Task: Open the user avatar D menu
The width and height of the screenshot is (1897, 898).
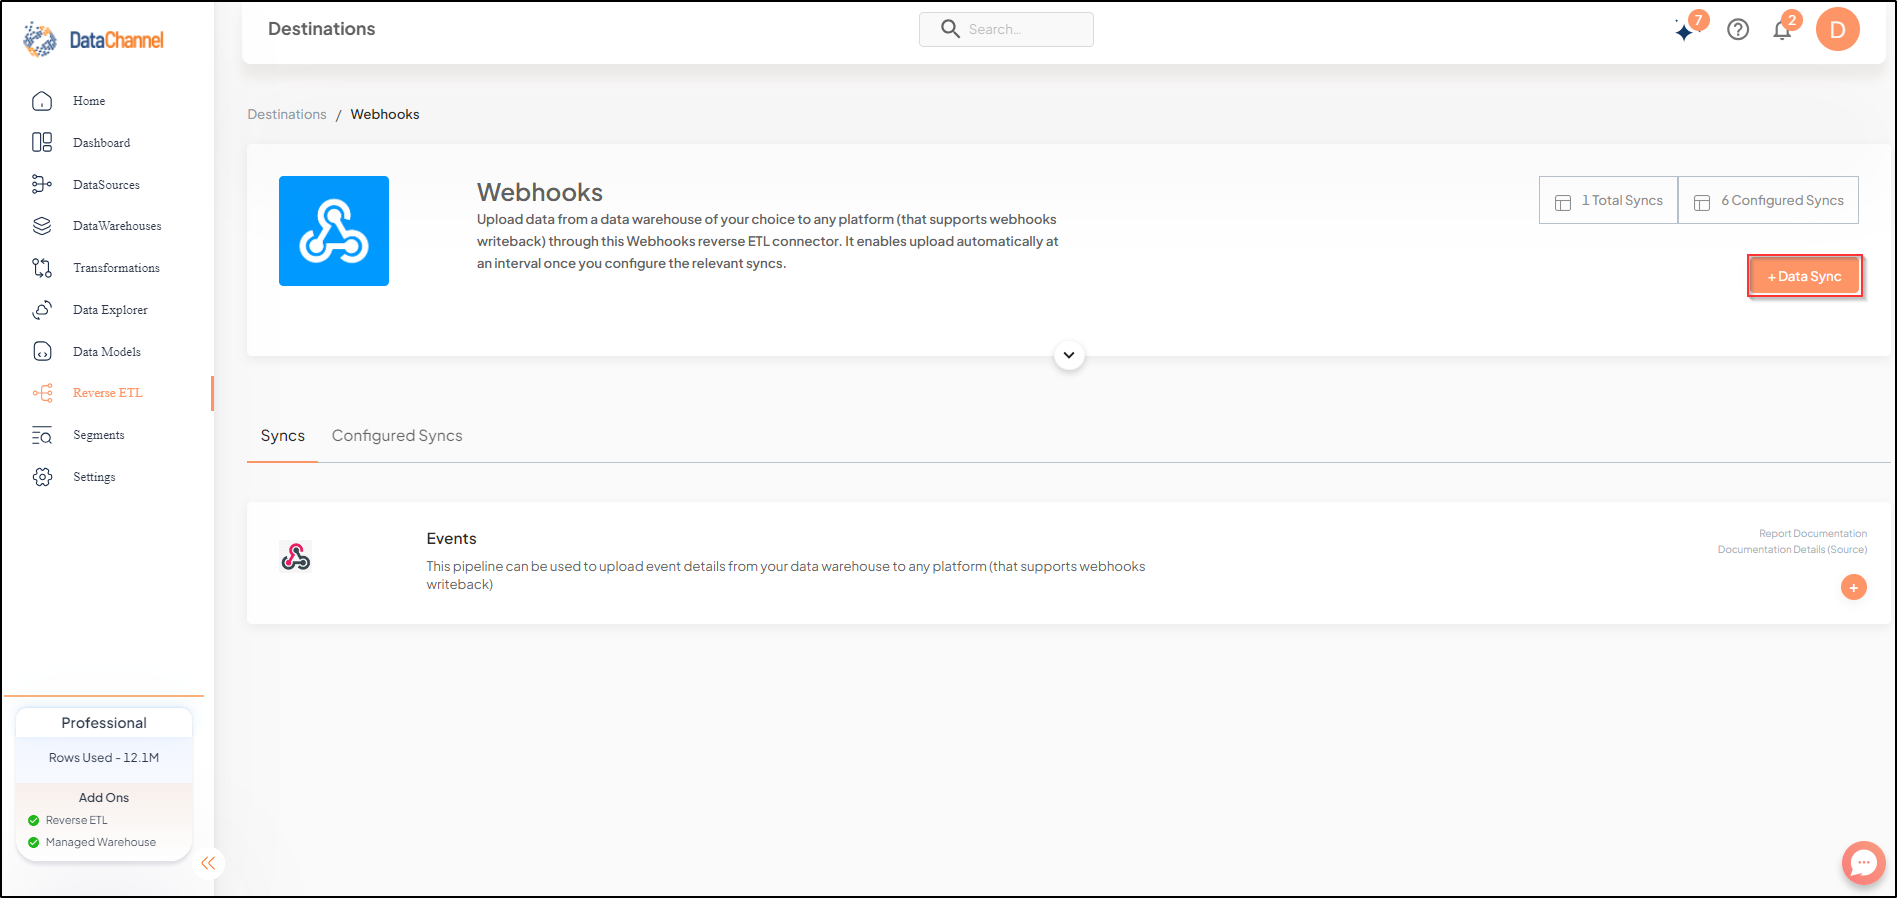Action: (1837, 29)
